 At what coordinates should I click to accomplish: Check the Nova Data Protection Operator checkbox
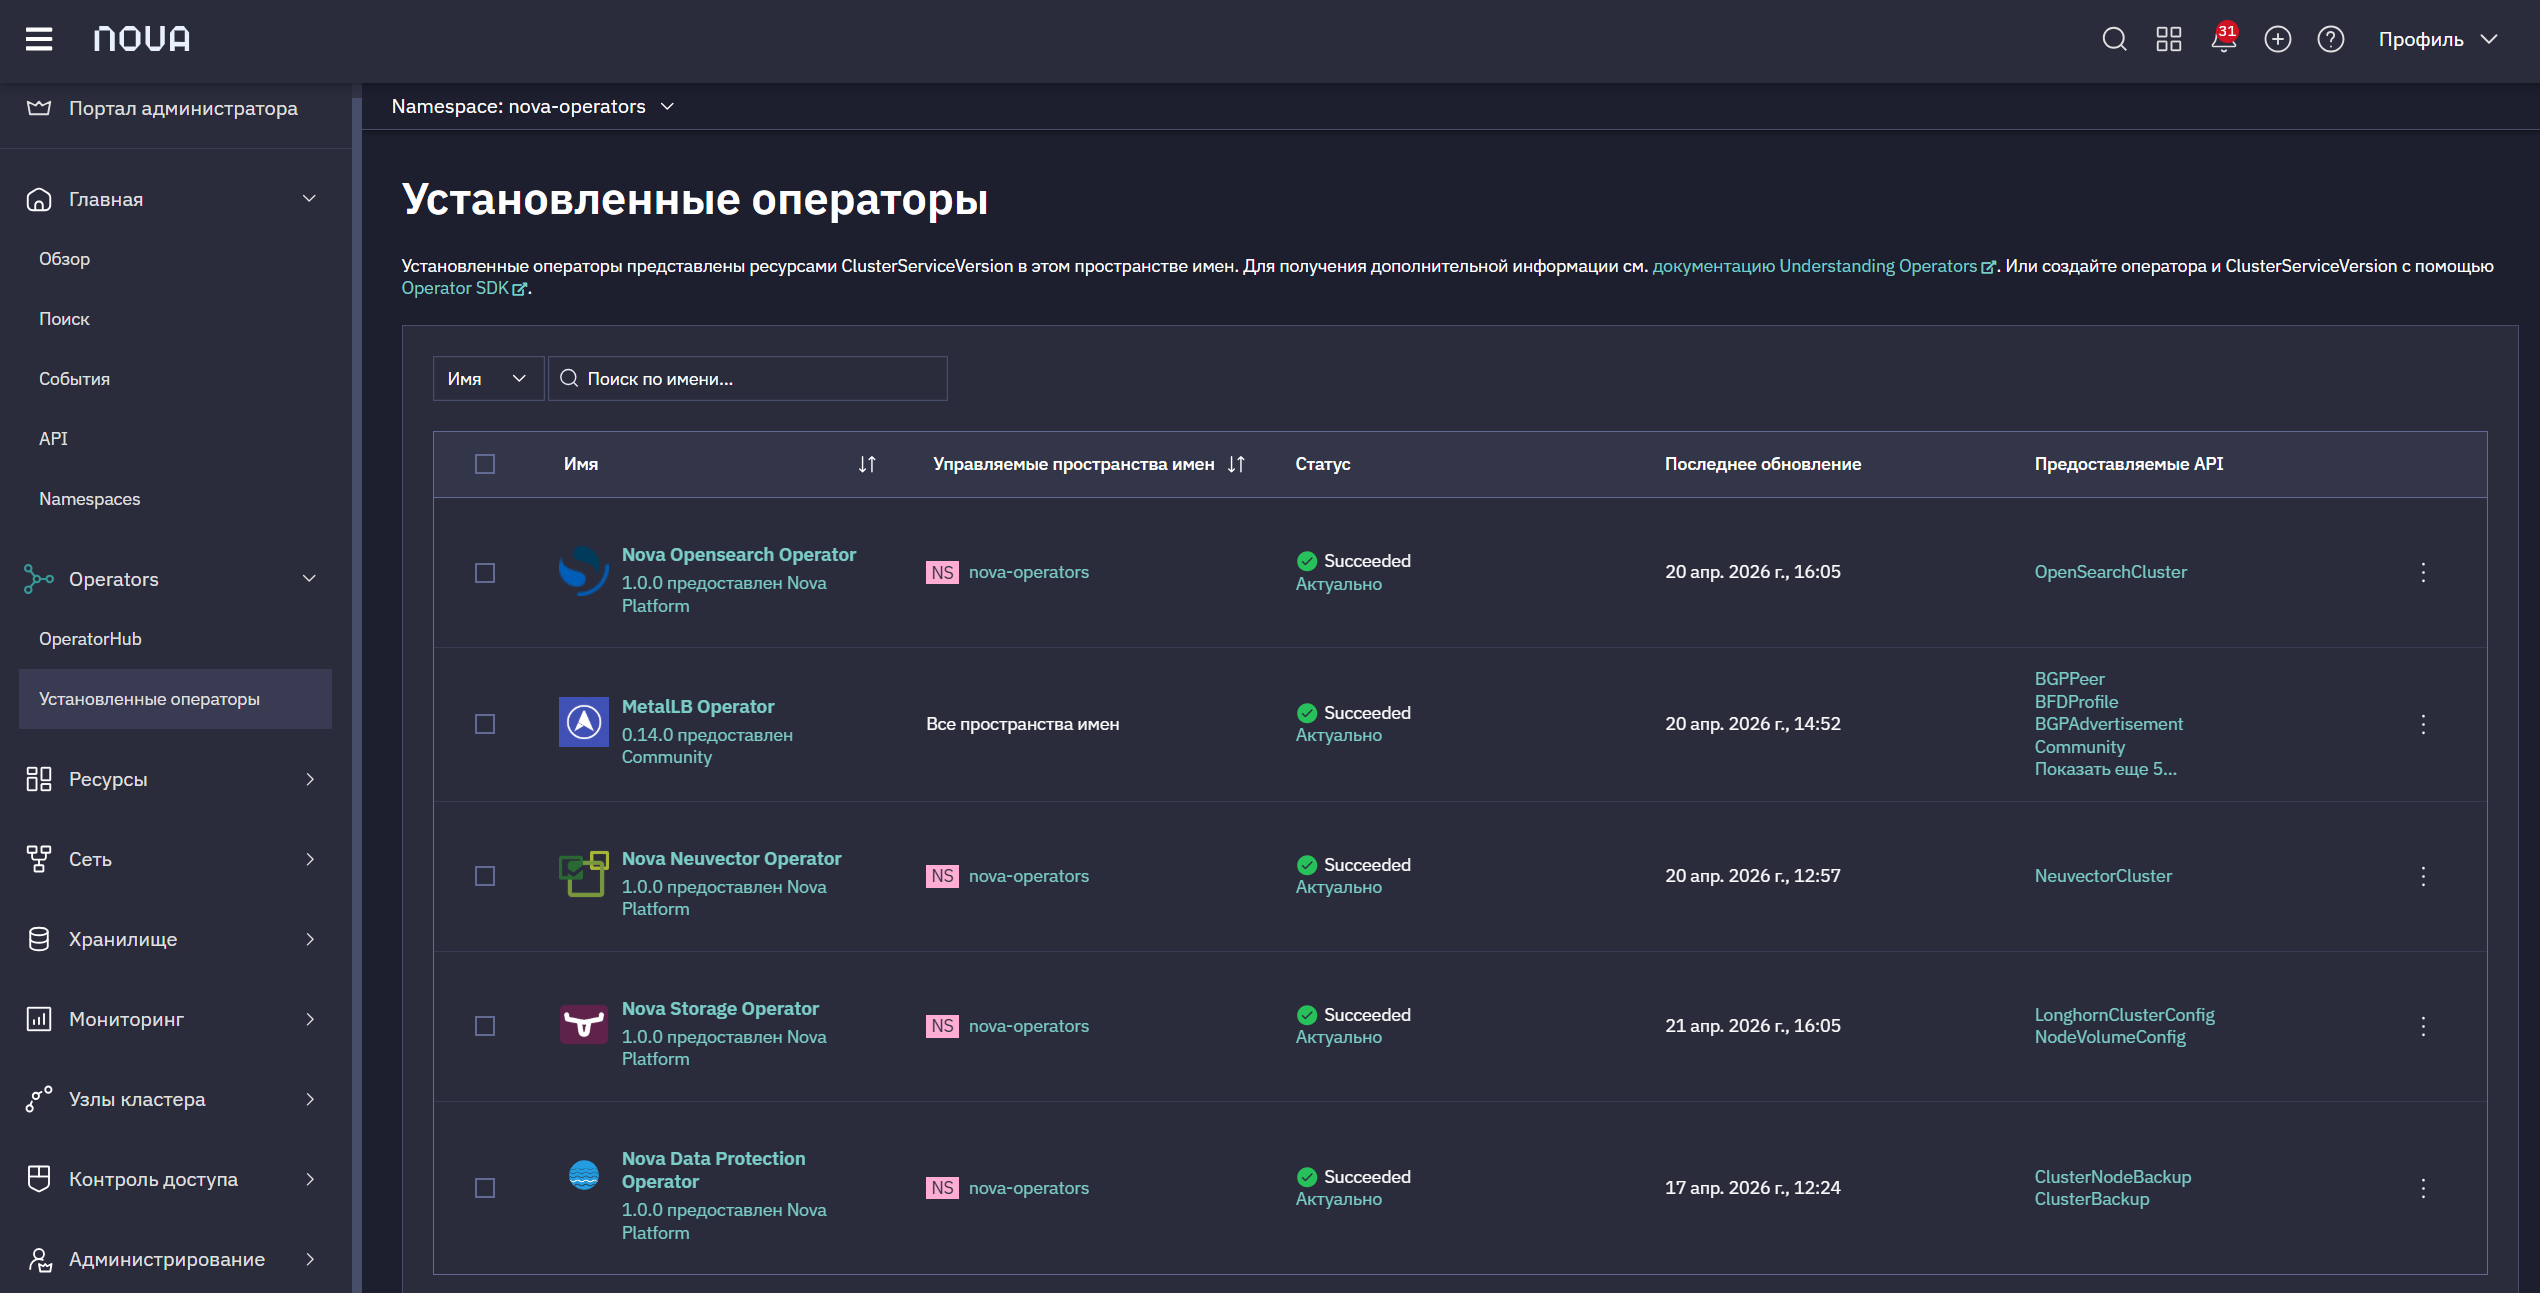pos(485,1188)
